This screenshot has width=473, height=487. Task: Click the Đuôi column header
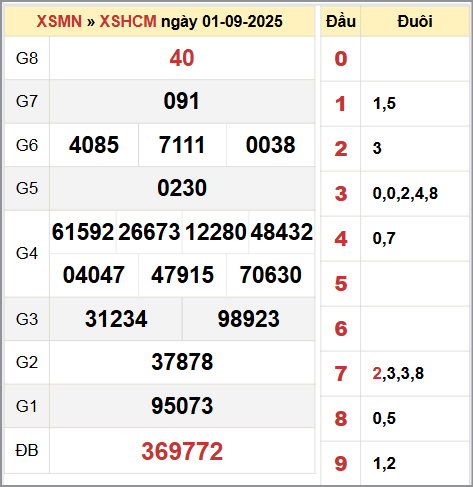point(415,21)
